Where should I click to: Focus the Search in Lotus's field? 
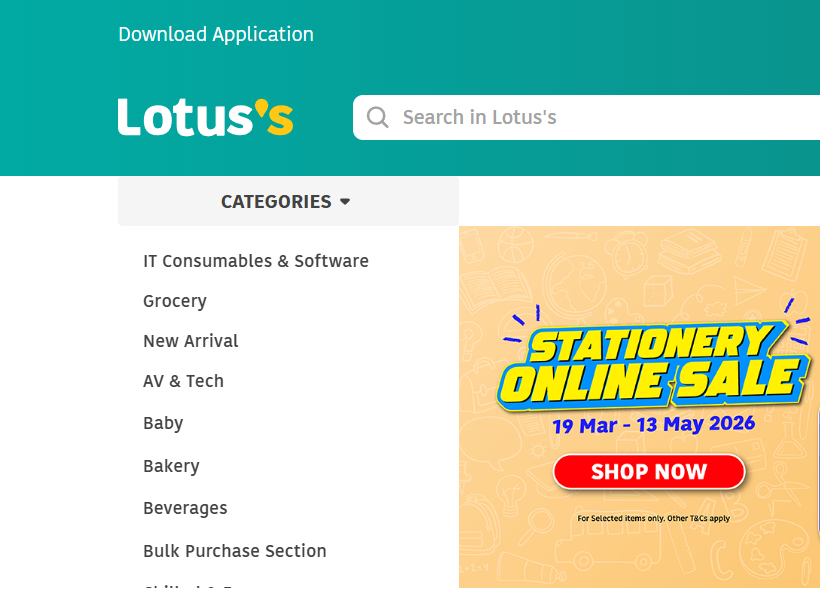coord(586,117)
